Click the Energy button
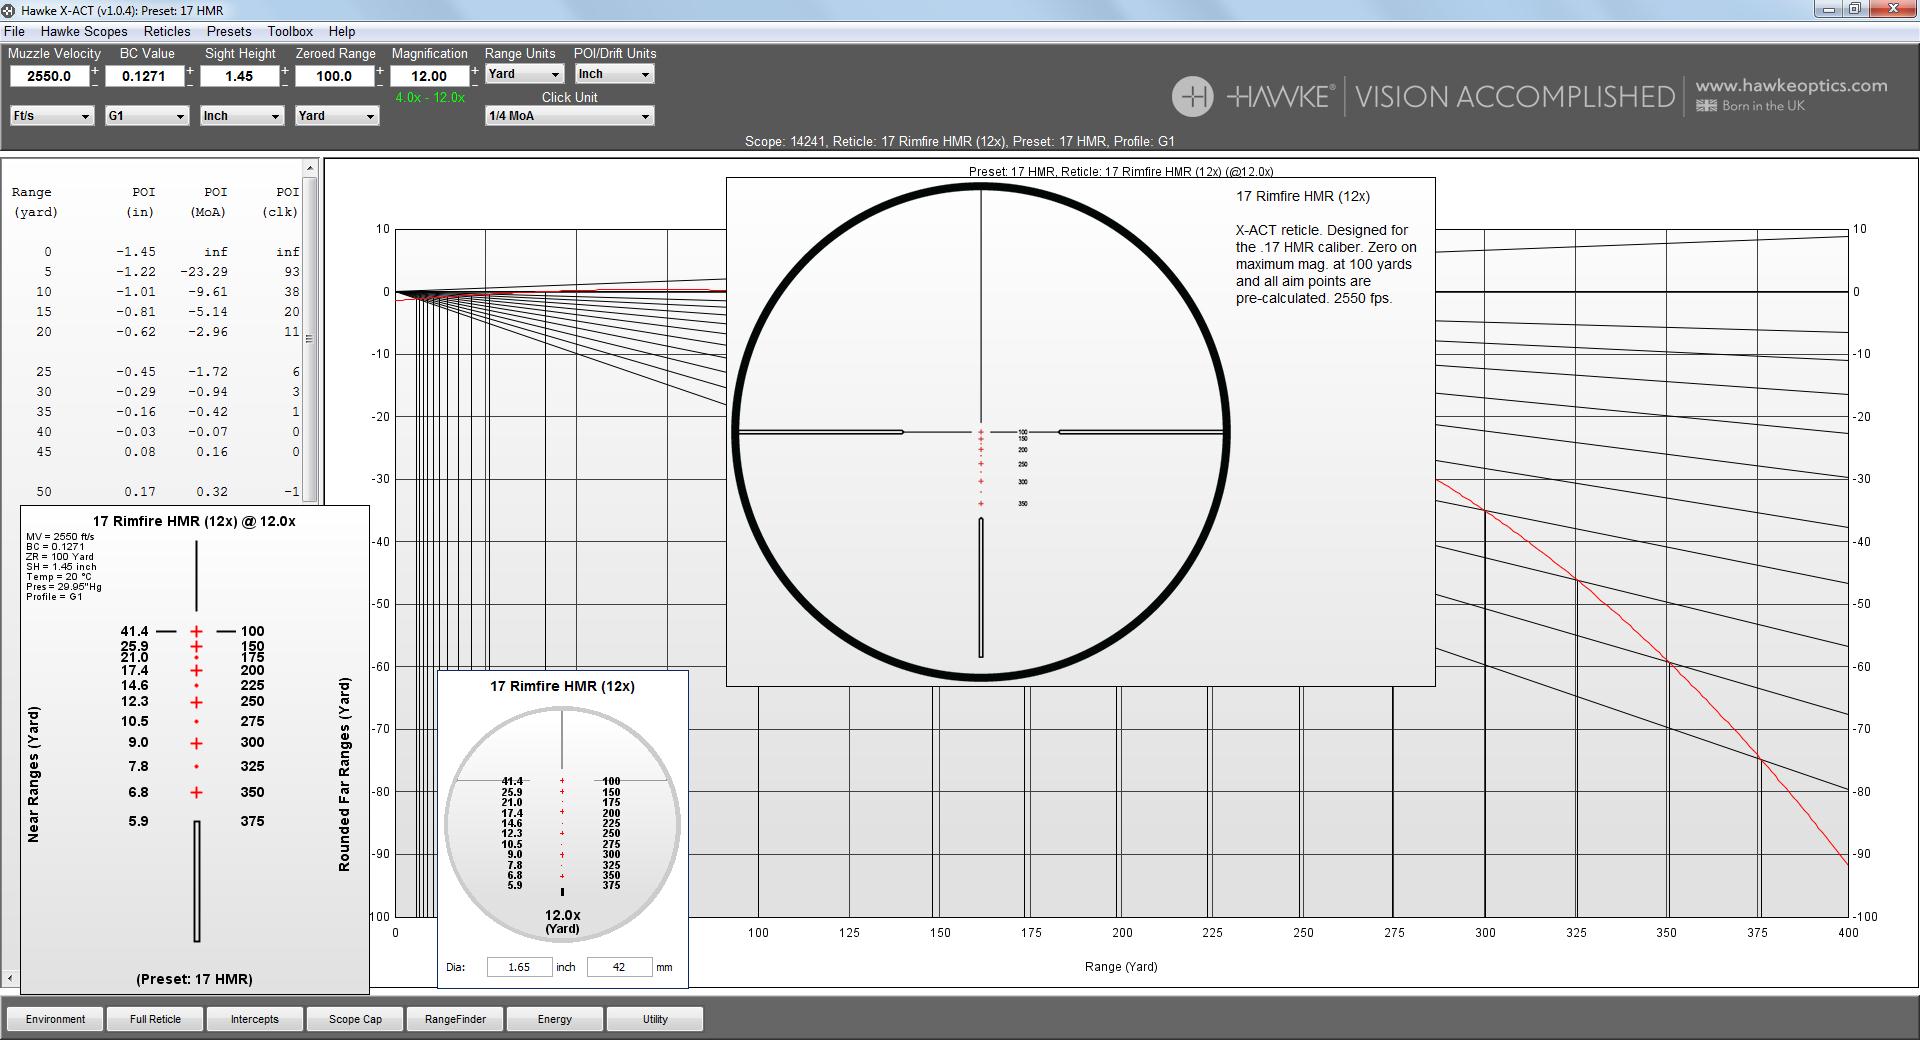The height and width of the screenshot is (1040, 1920). coord(555,1019)
